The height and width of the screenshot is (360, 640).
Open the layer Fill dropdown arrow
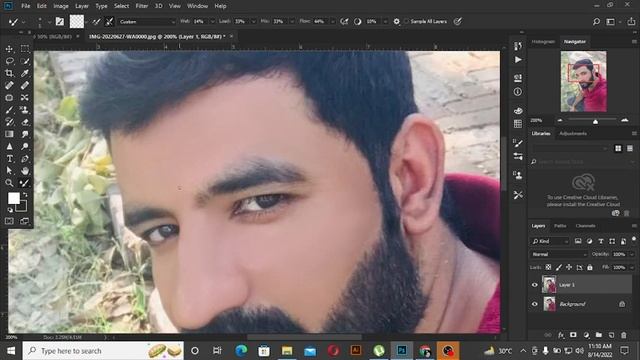point(632,267)
